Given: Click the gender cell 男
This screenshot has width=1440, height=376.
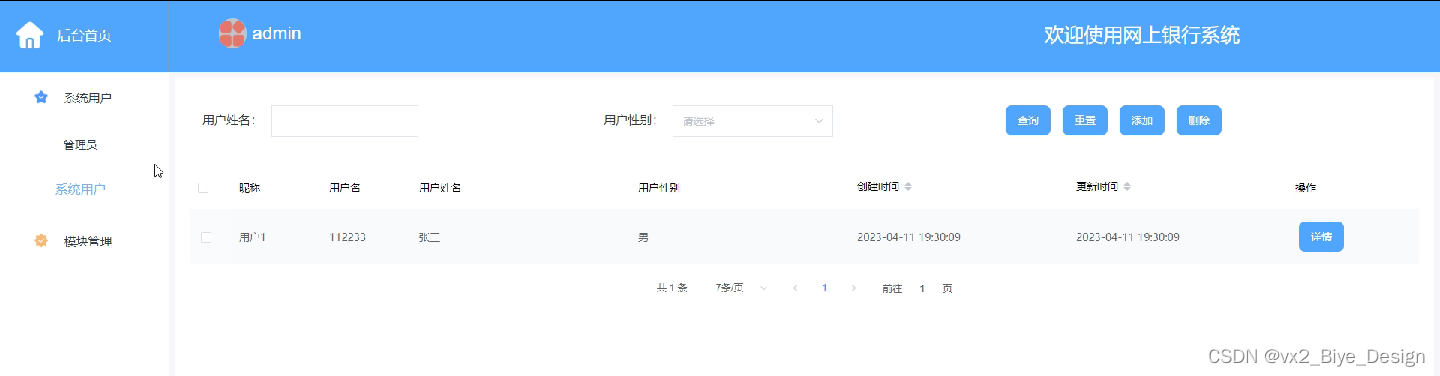Looking at the screenshot, I should click(643, 237).
